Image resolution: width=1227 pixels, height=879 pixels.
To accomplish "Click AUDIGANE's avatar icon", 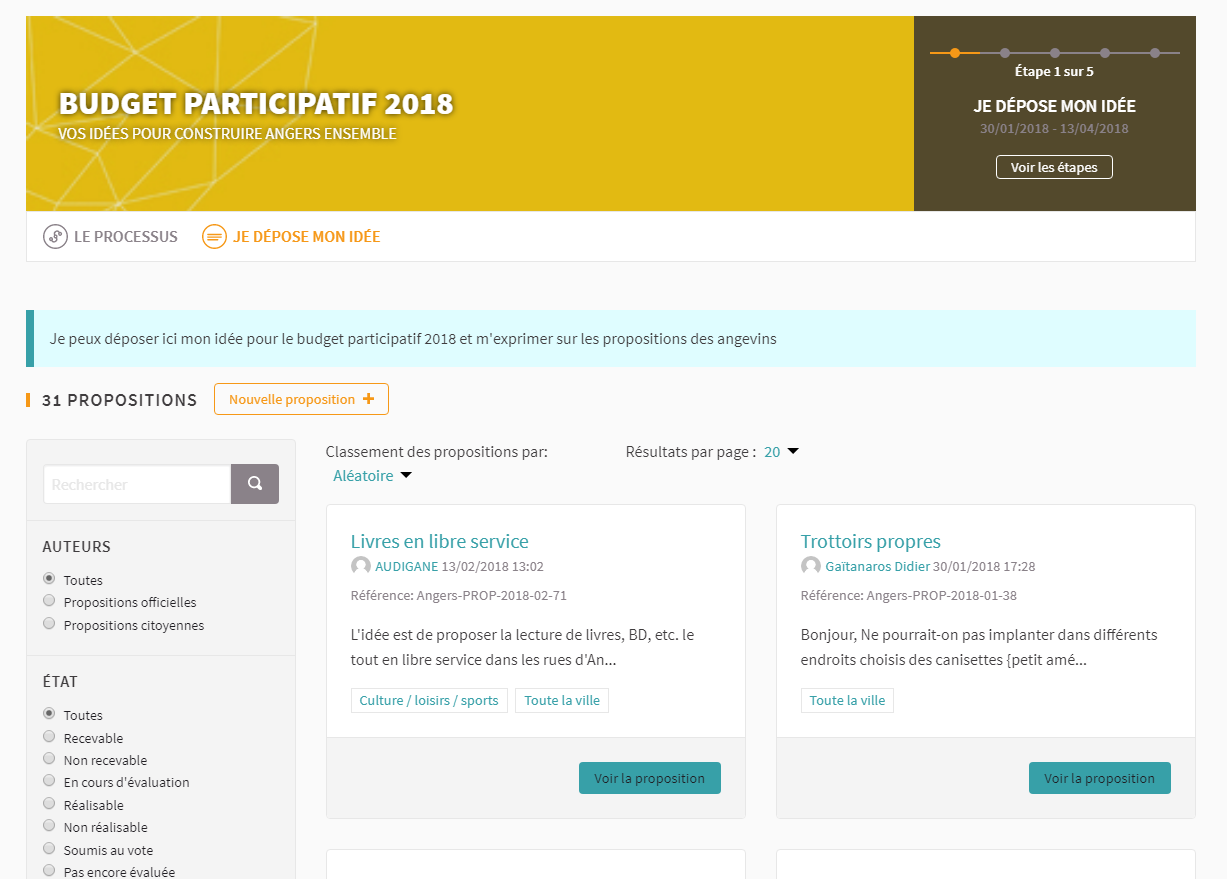I will pos(361,566).
